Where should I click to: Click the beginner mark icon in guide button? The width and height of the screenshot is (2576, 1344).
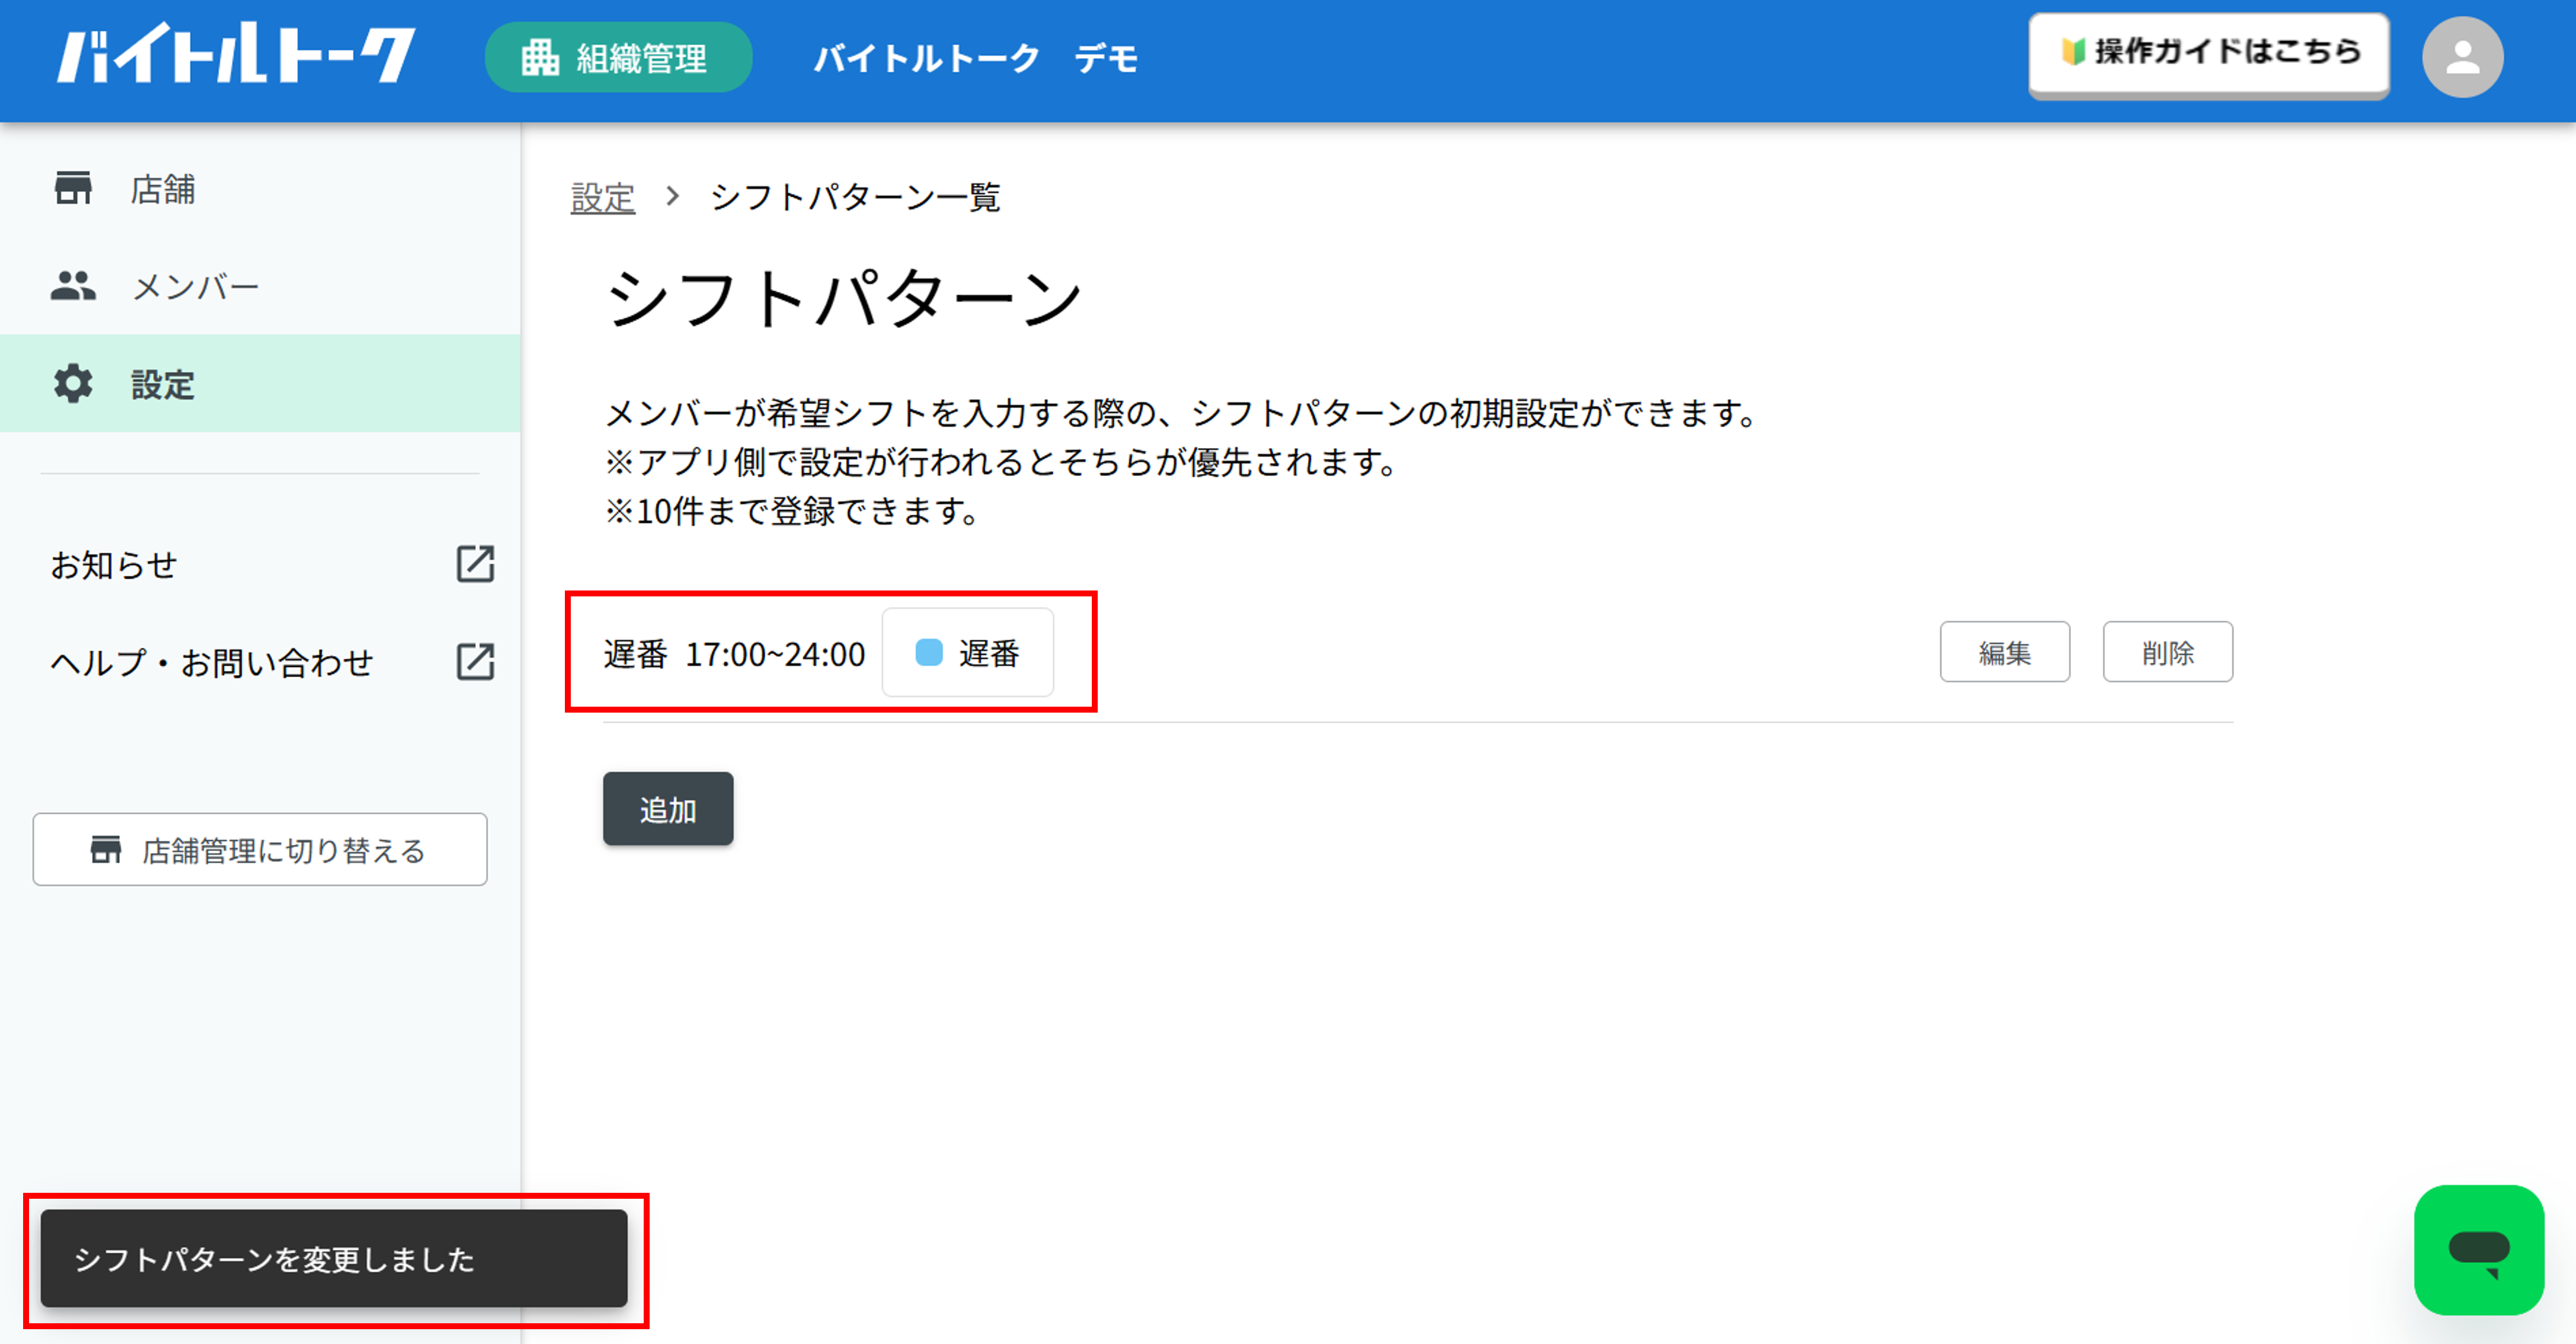pos(2073,51)
